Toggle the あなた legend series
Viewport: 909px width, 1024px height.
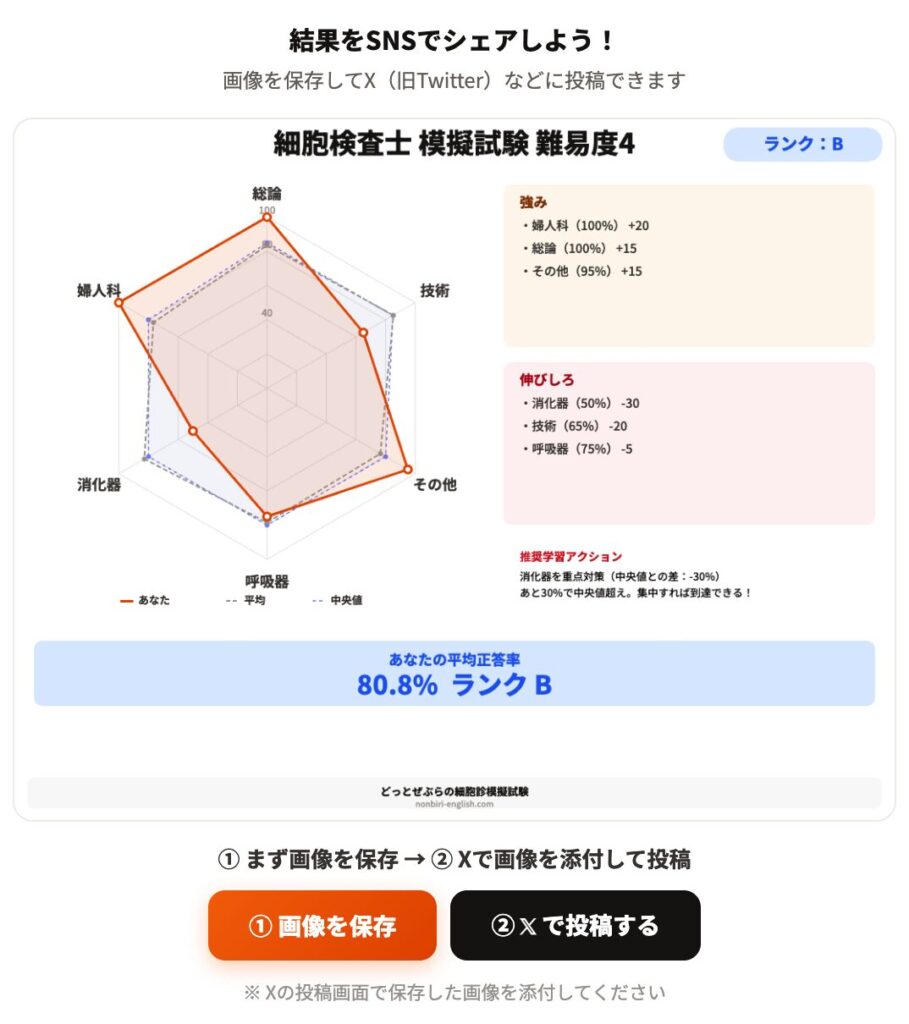click(146, 601)
